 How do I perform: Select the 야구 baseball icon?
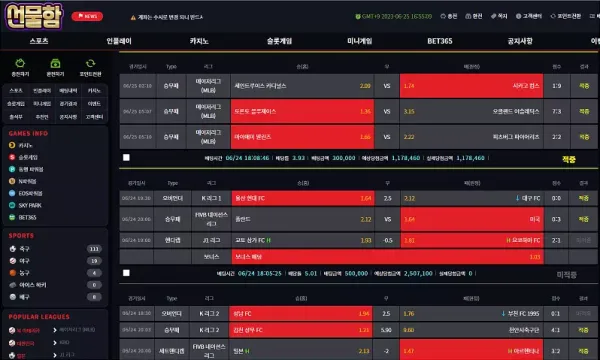(x=13, y=261)
